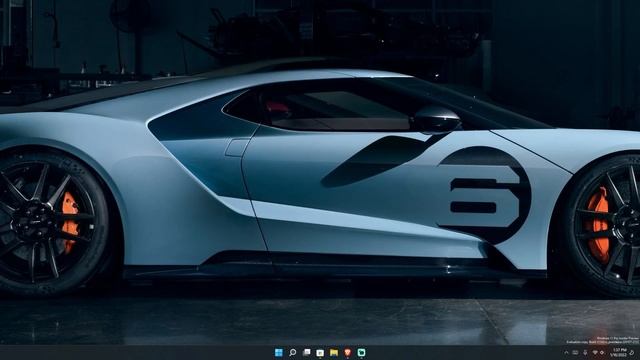Viewport: 640px width, 360px height.
Task: Open the touch keyboard tray icon
Action: (x=575, y=353)
